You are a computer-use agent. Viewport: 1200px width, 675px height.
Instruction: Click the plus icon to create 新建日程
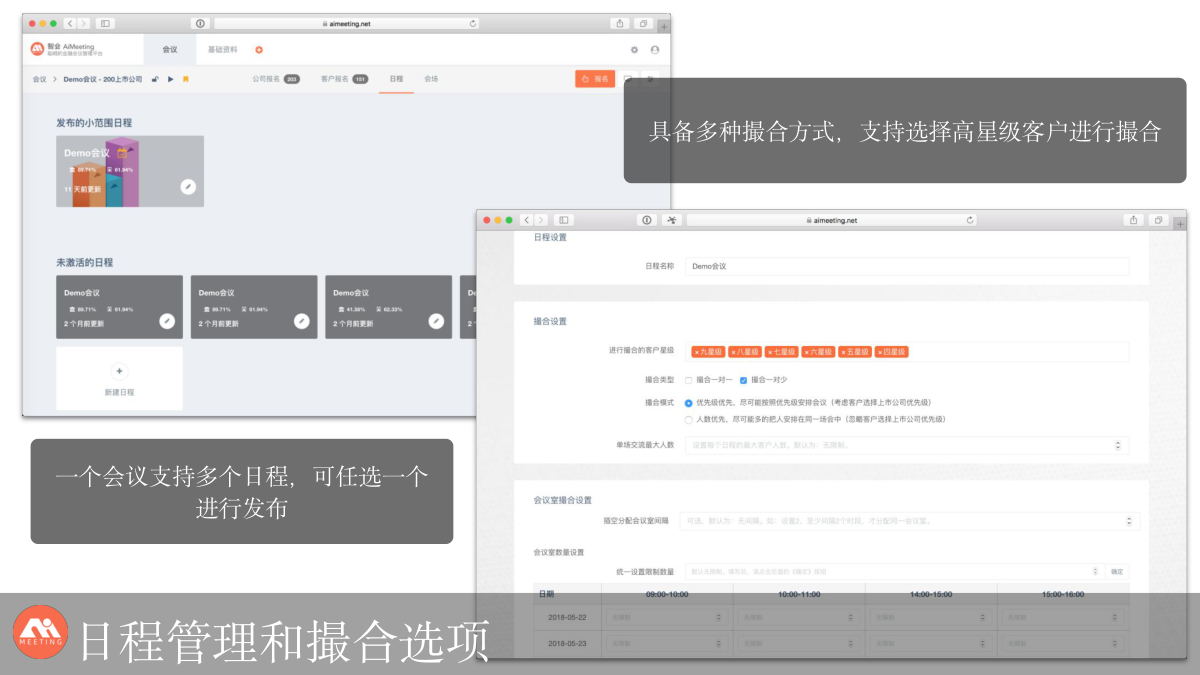(x=119, y=370)
